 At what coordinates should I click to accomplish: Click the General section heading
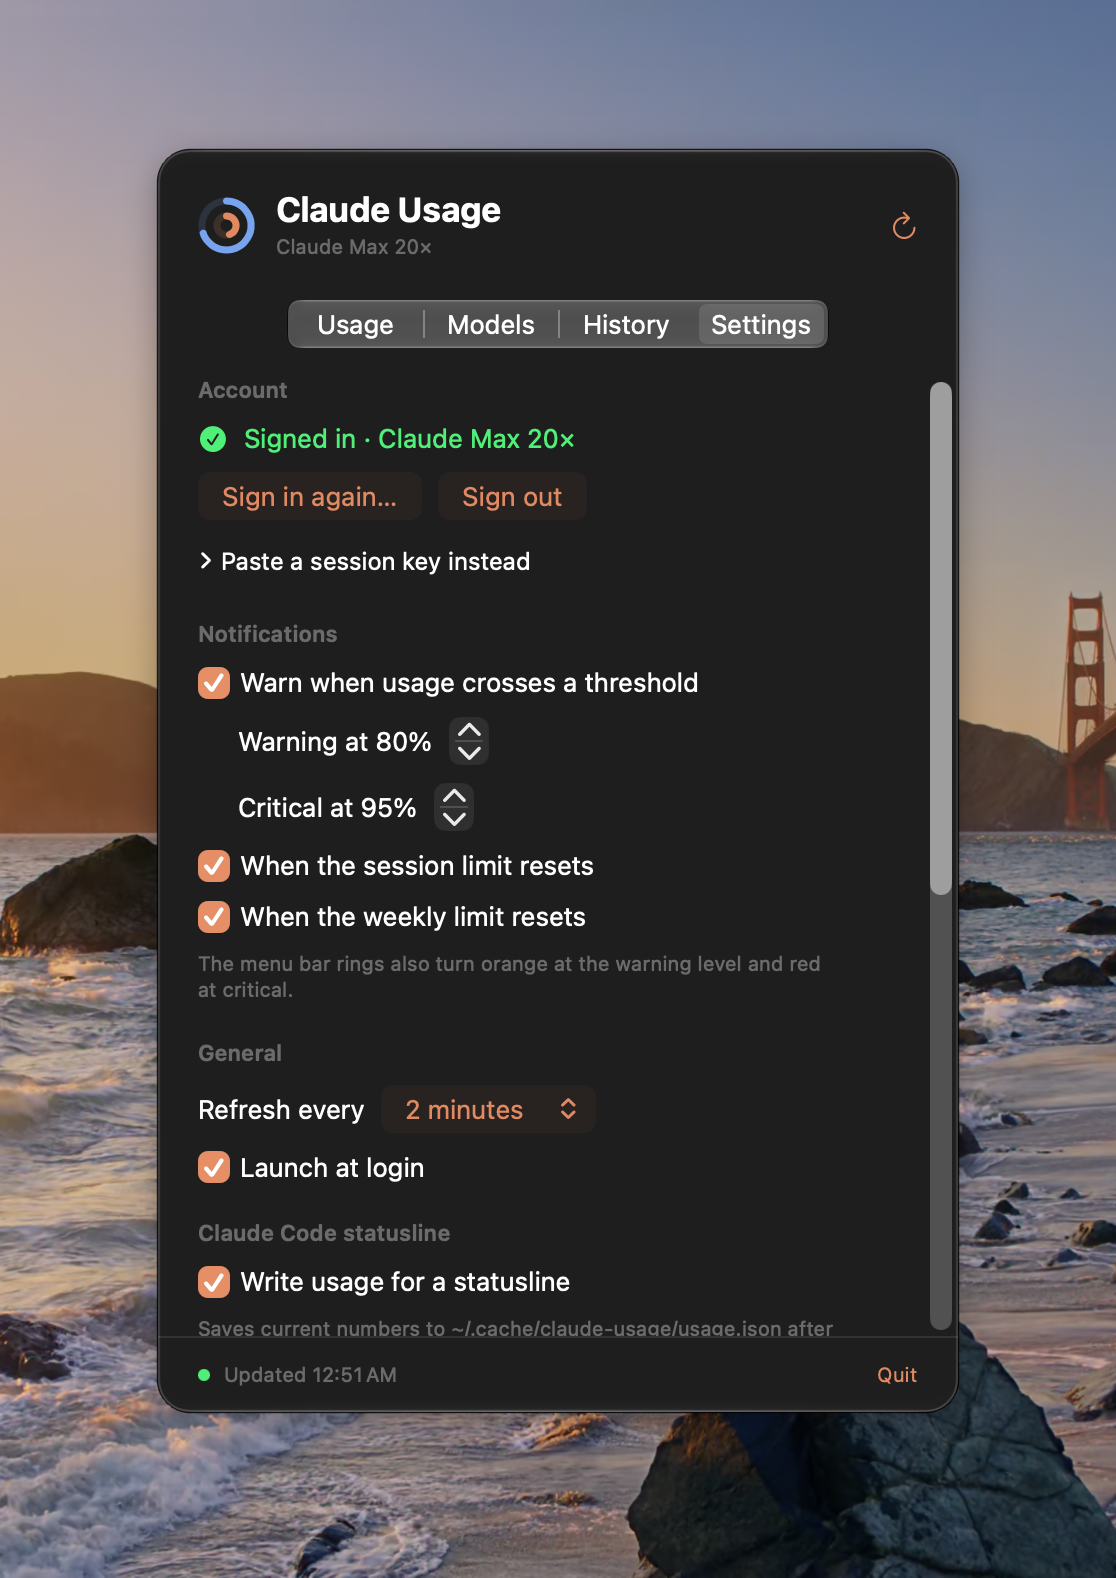pos(240,1053)
